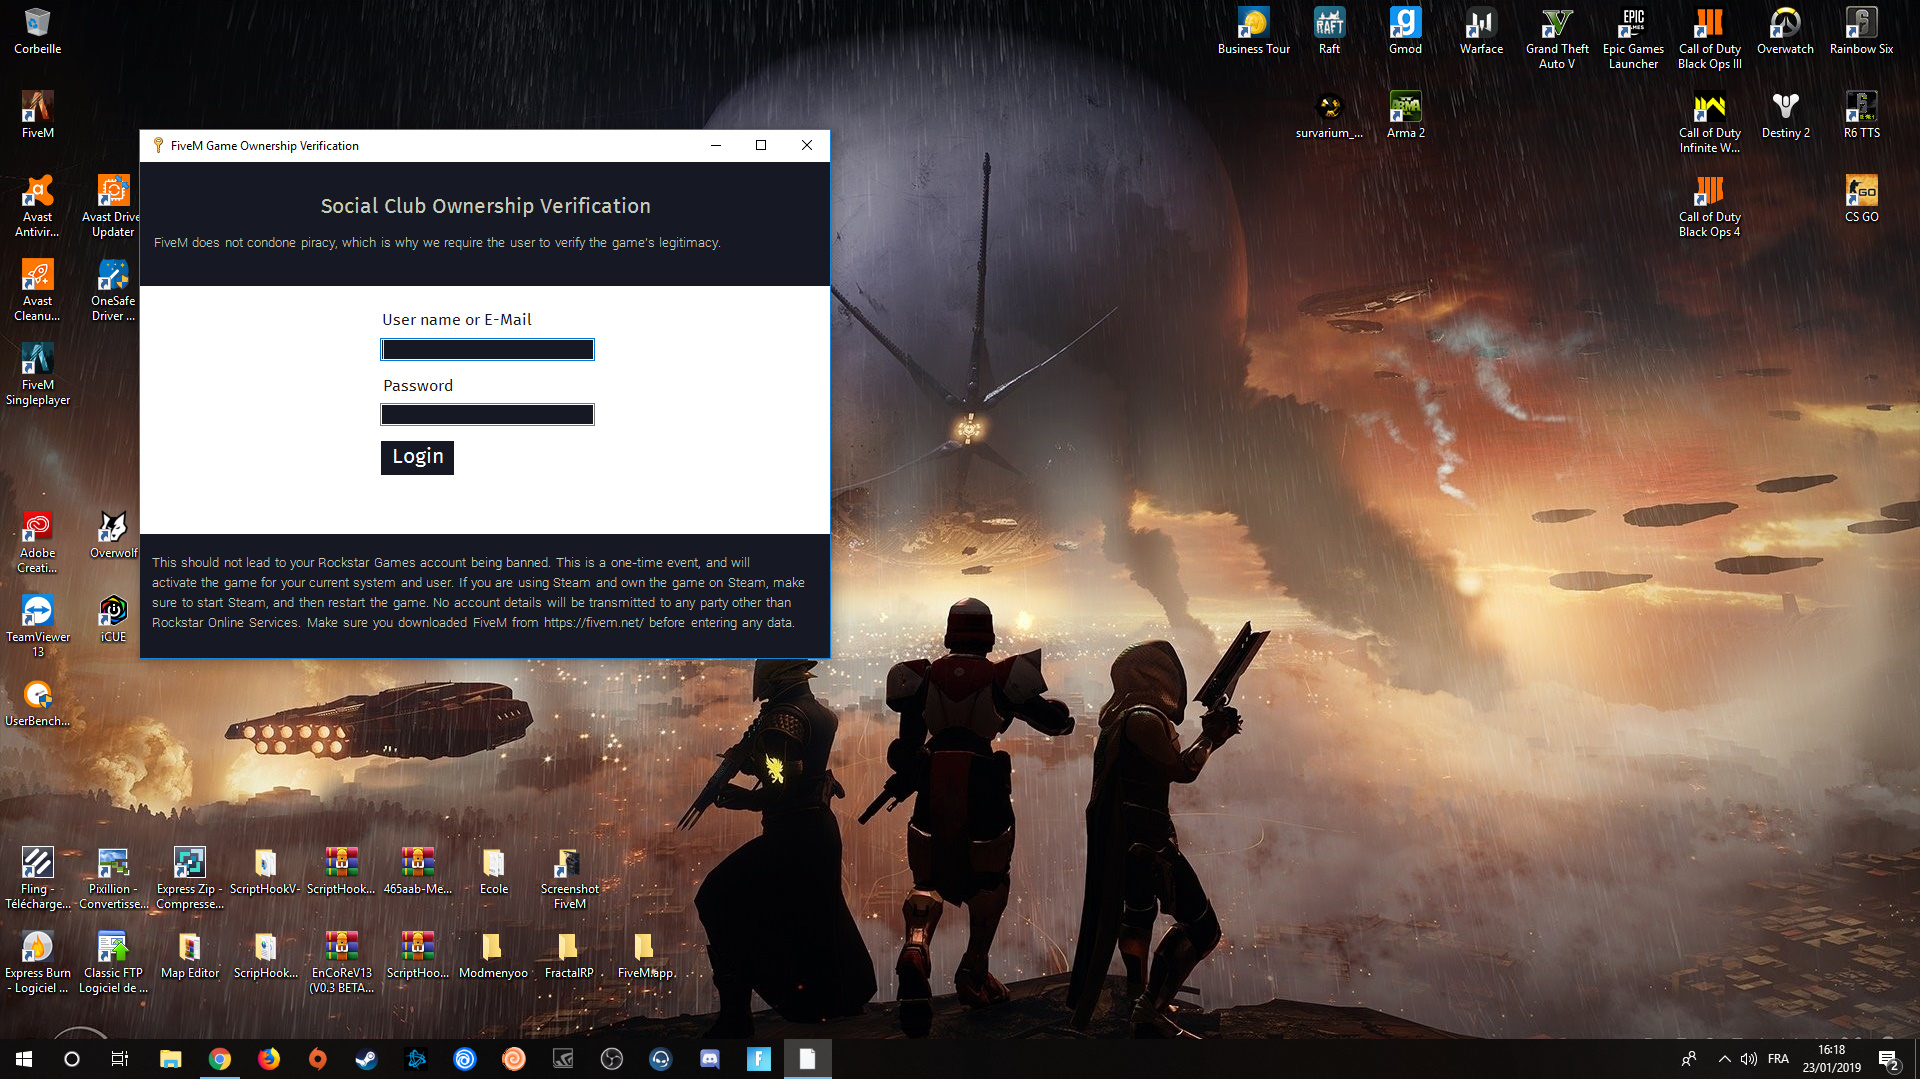Select the Corbeille recycle bin icon
The height and width of the screenshot is (1079, 1920).
38,31
